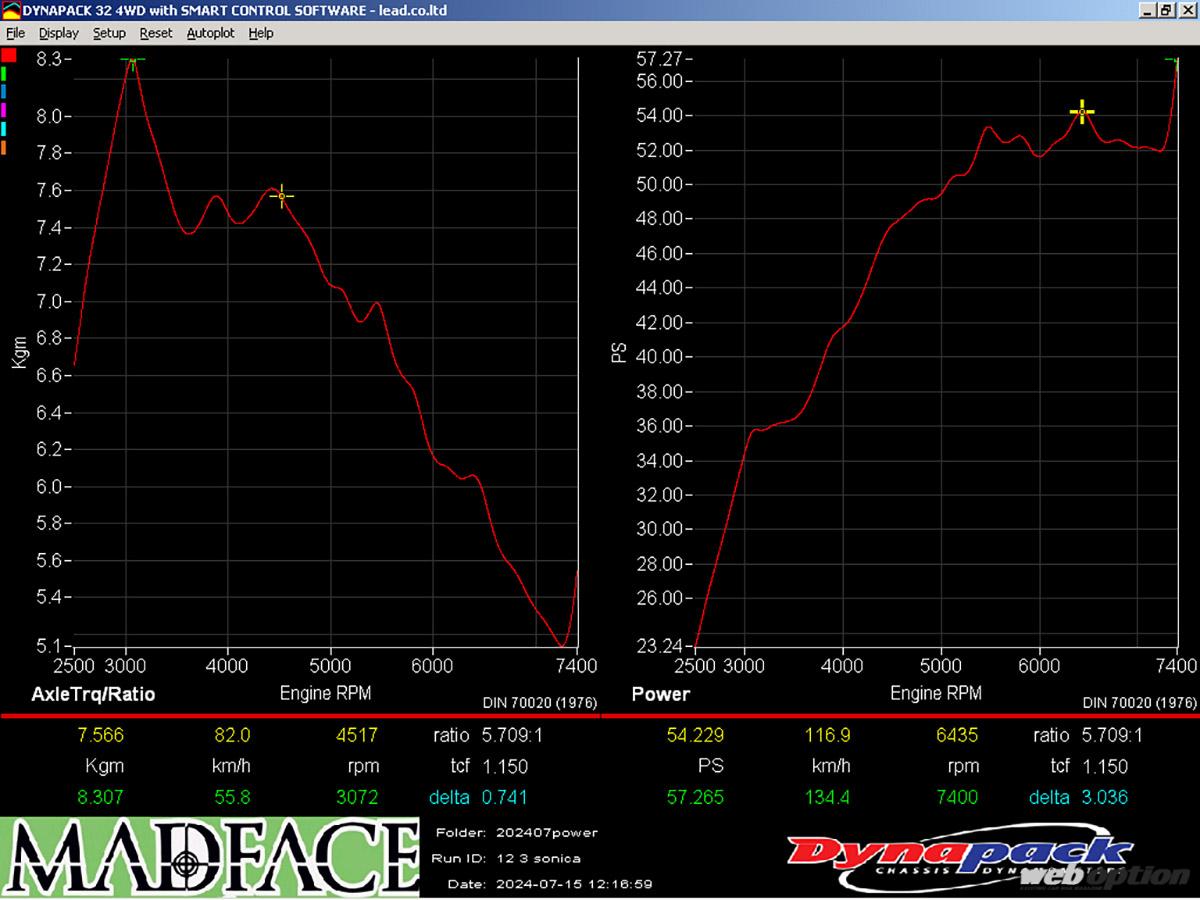1200x900 pixels.
Task: Click the Reset menu item
Action: click(x=156, y=33)
